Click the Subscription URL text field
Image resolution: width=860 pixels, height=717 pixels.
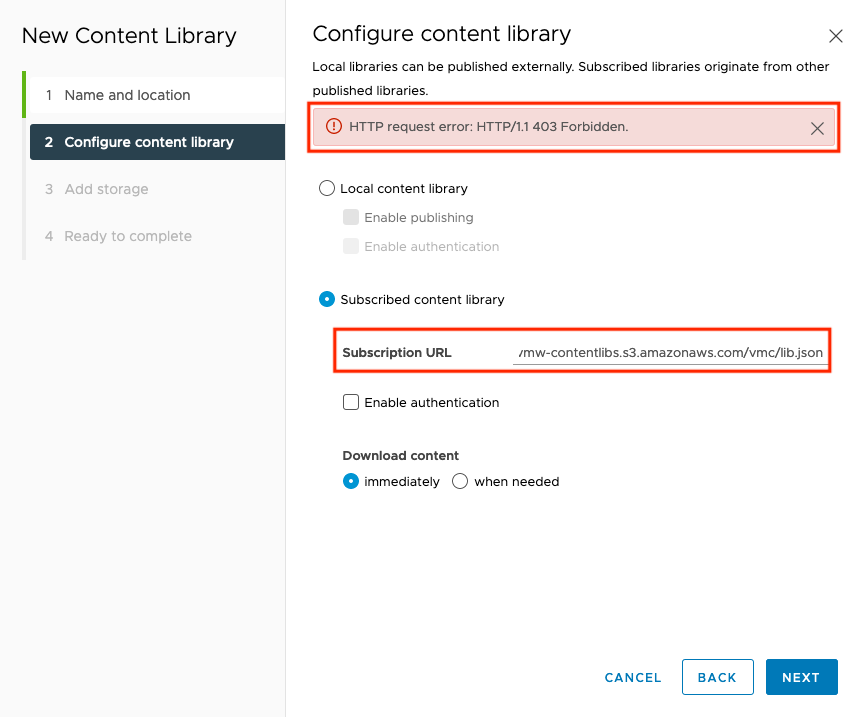point(670,352)
